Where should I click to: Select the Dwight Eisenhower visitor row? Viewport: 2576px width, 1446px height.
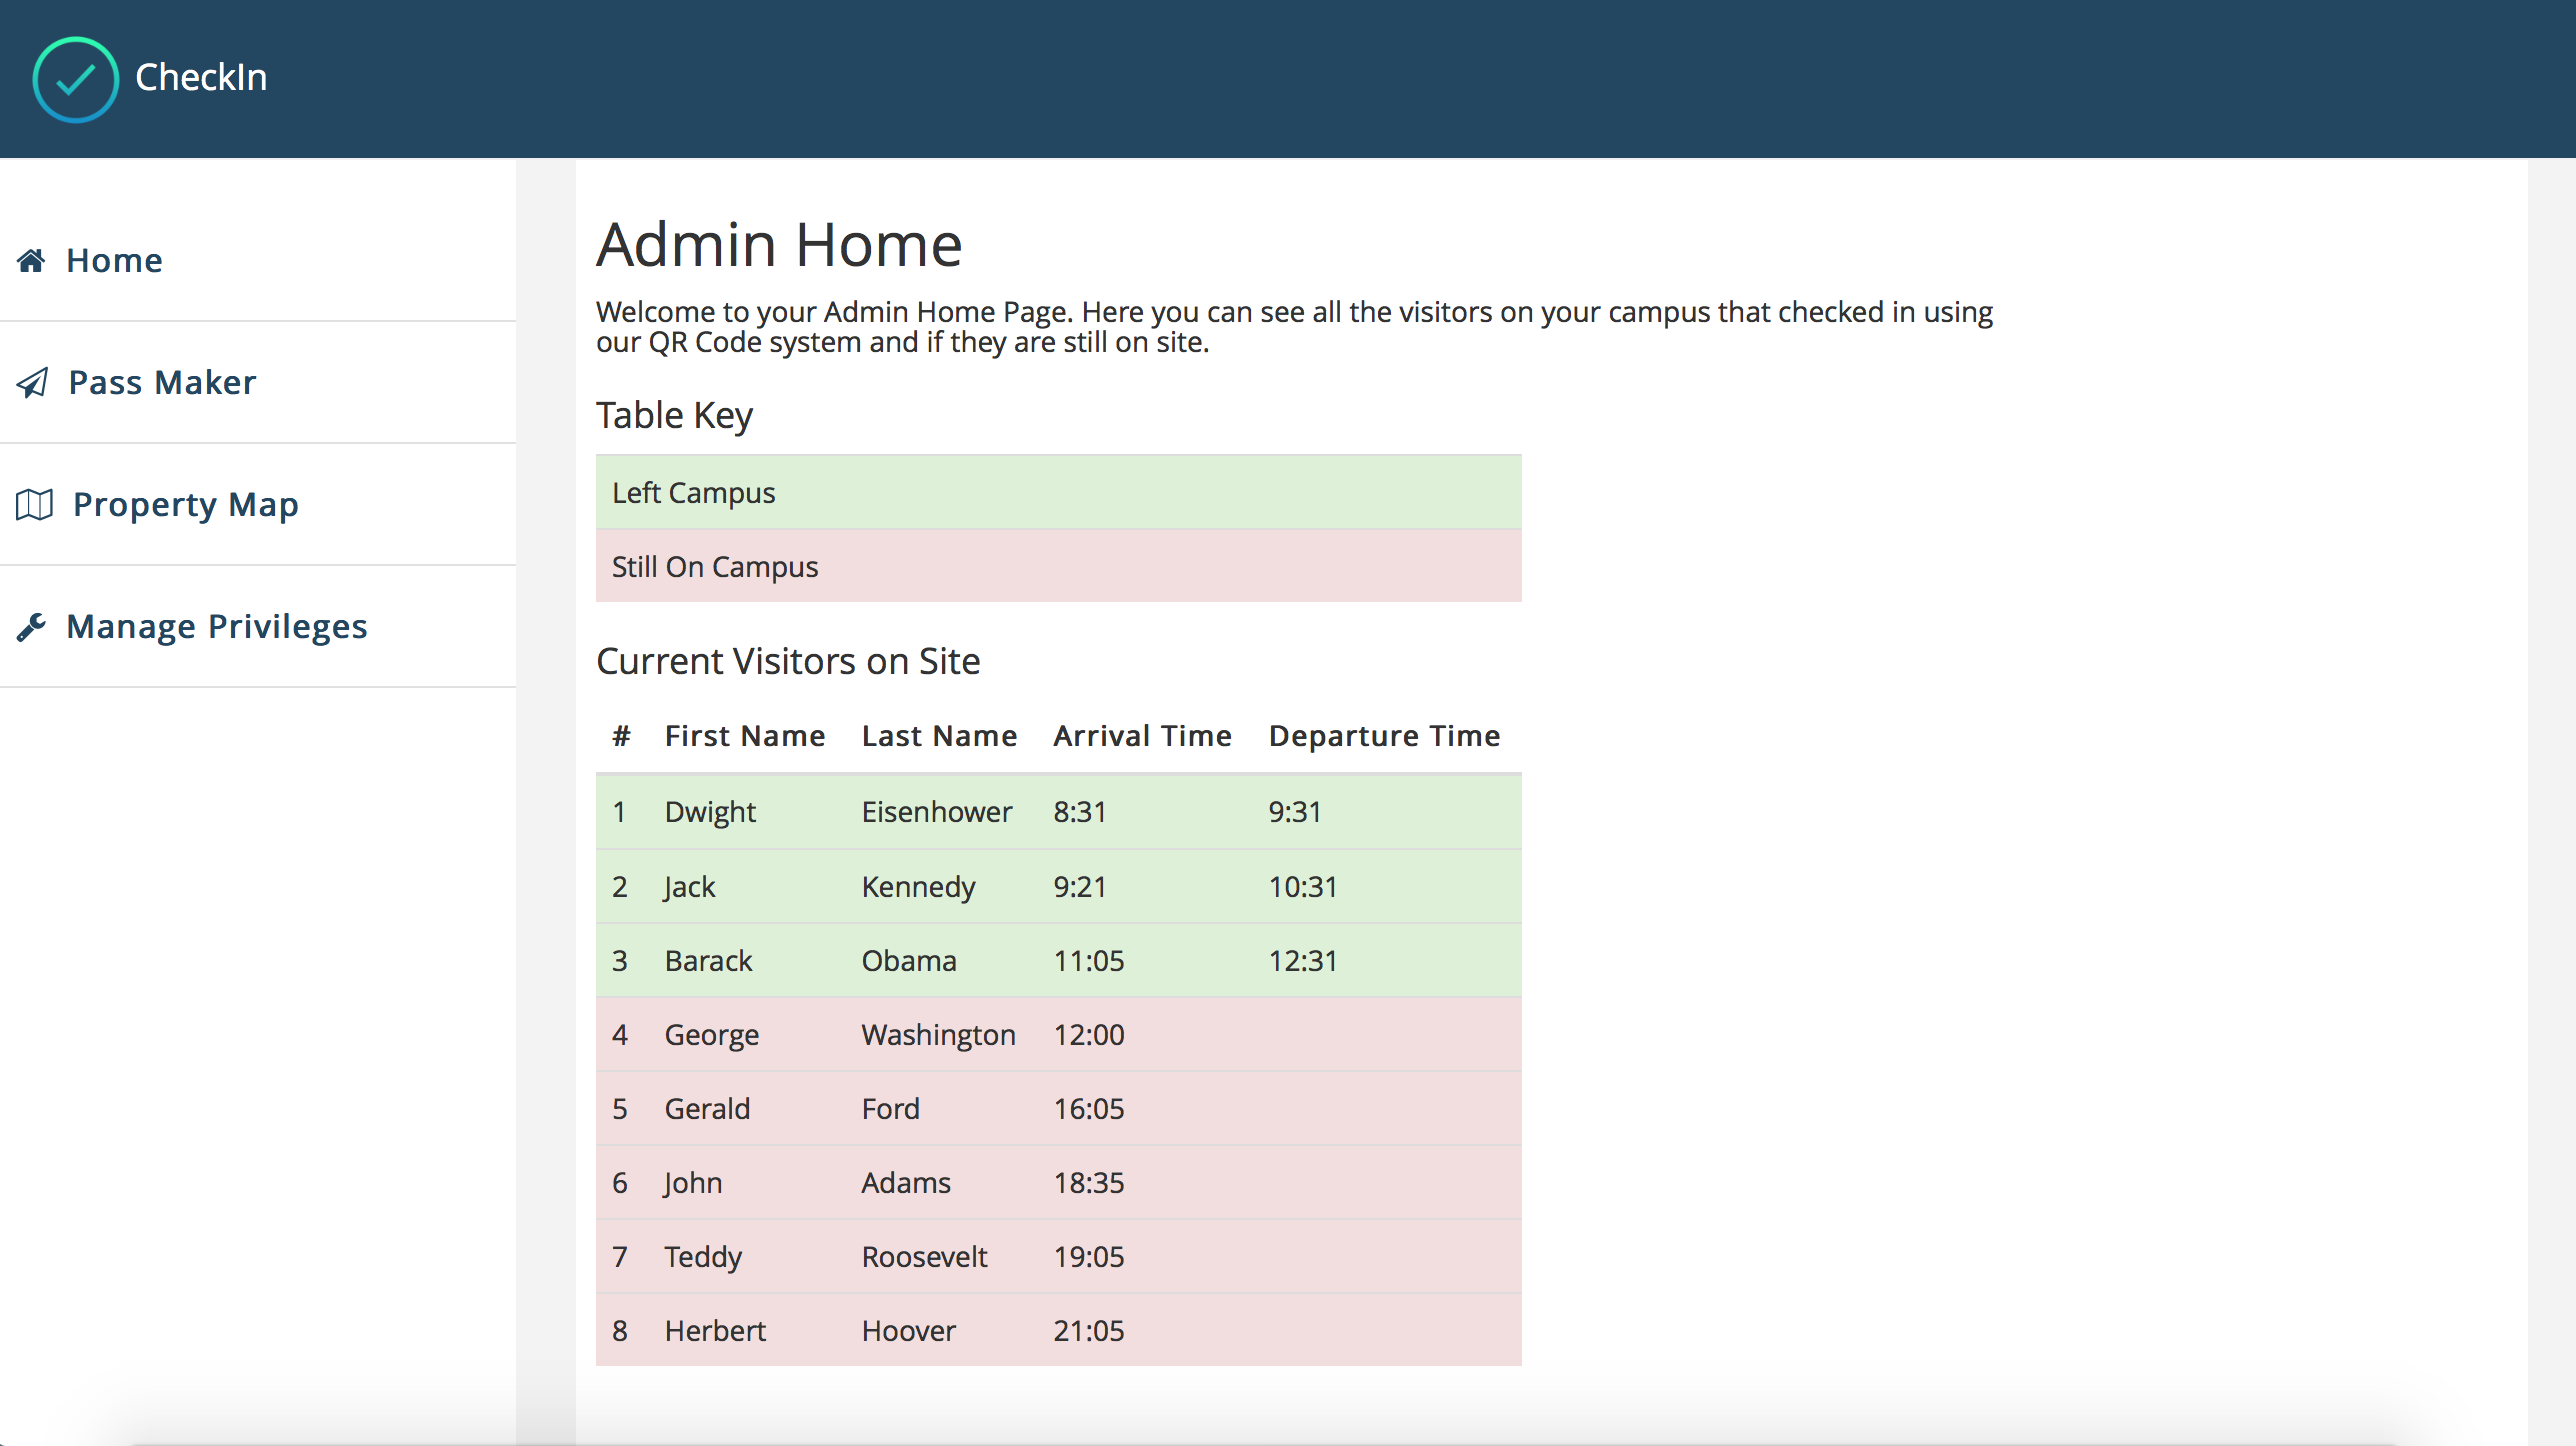coord(1058,812)
